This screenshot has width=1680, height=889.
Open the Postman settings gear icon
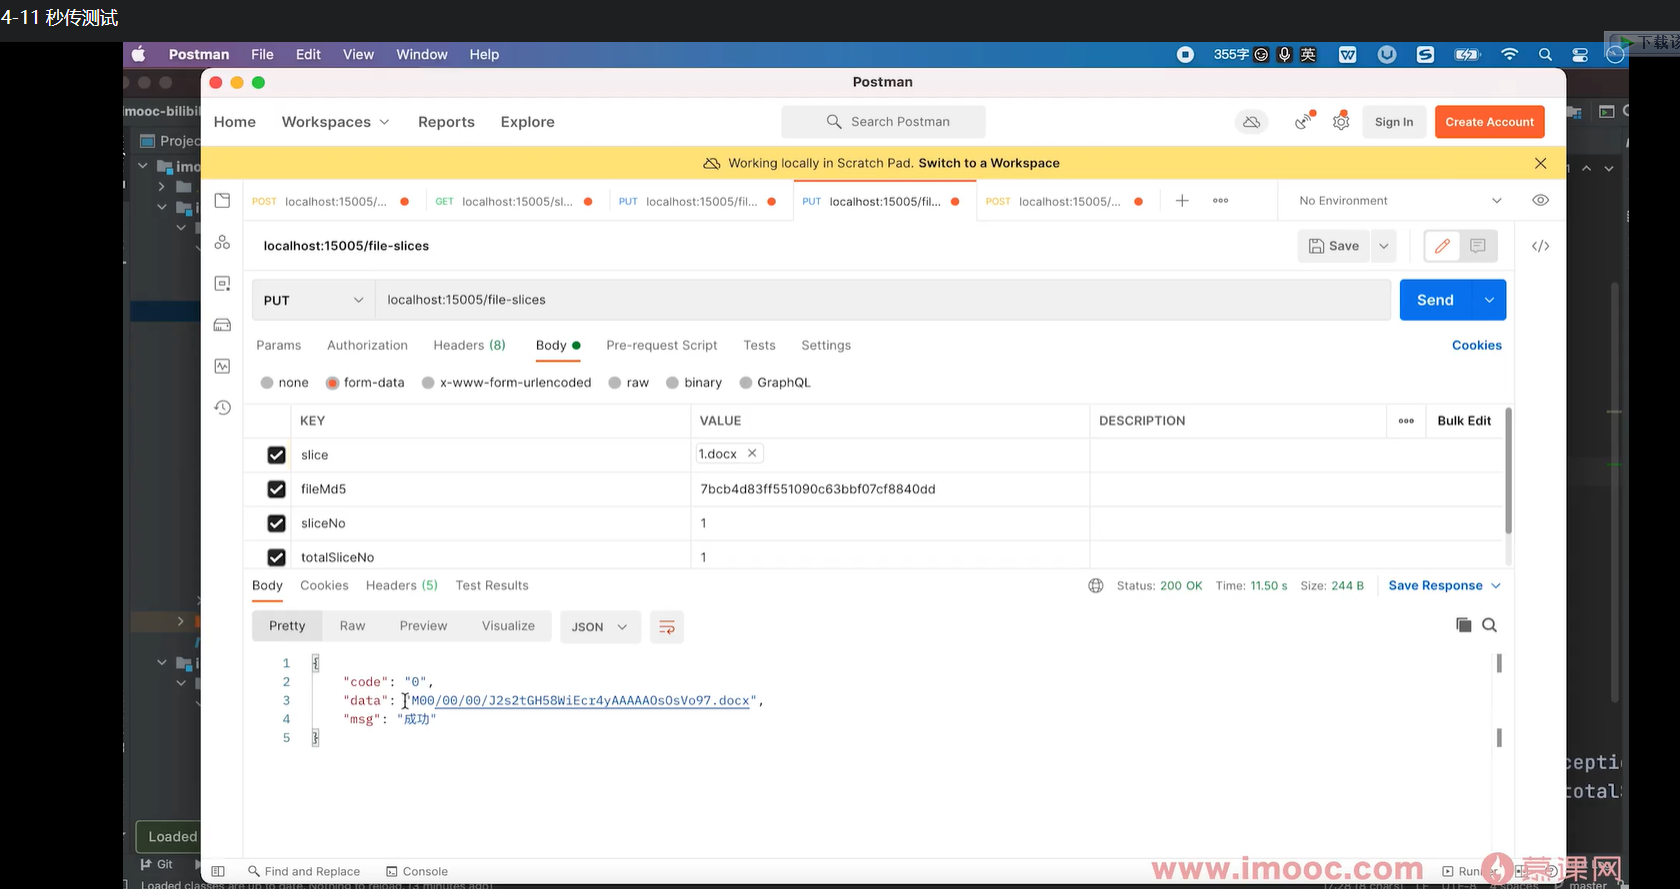tap(1341, 121)
